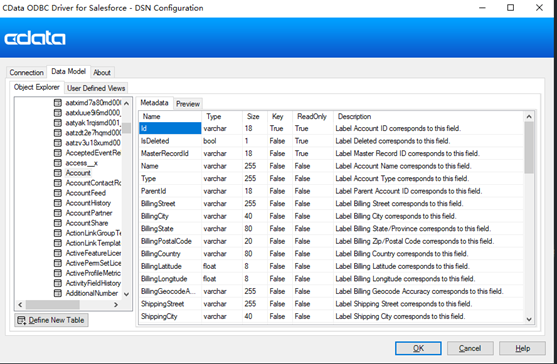
Task: Click metadata table scroll up arrow
Action: tap(529, 116)
